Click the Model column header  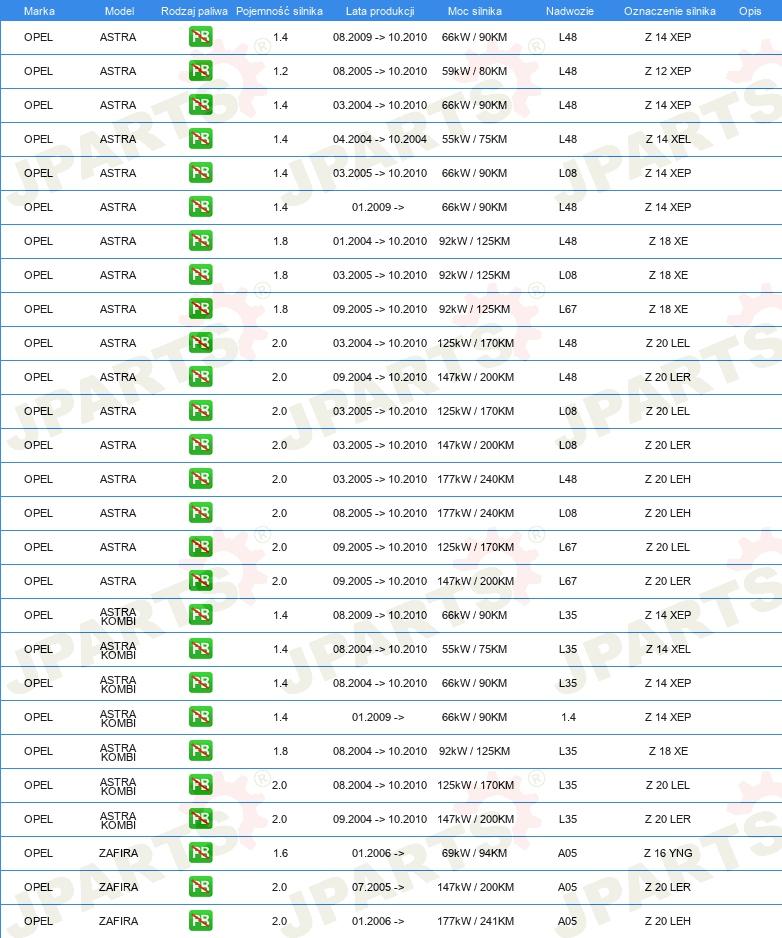click(x=119, y=11)
